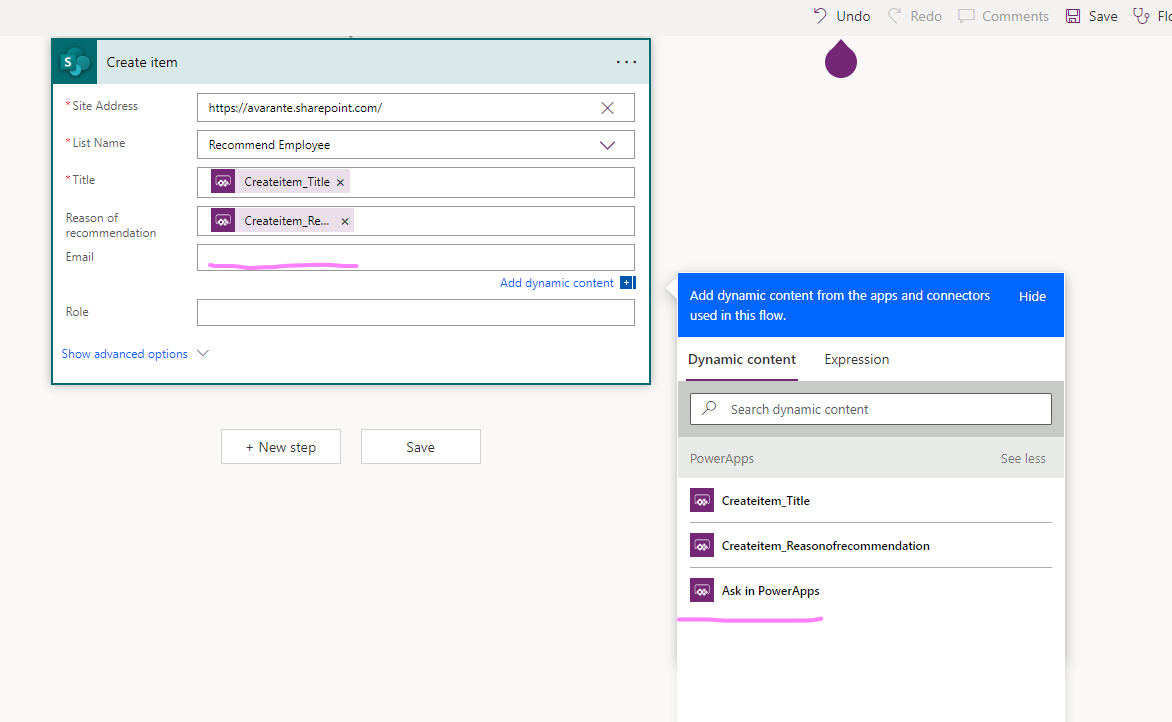Click the Undo toolbar button
1172x722 pixels.
841,16
